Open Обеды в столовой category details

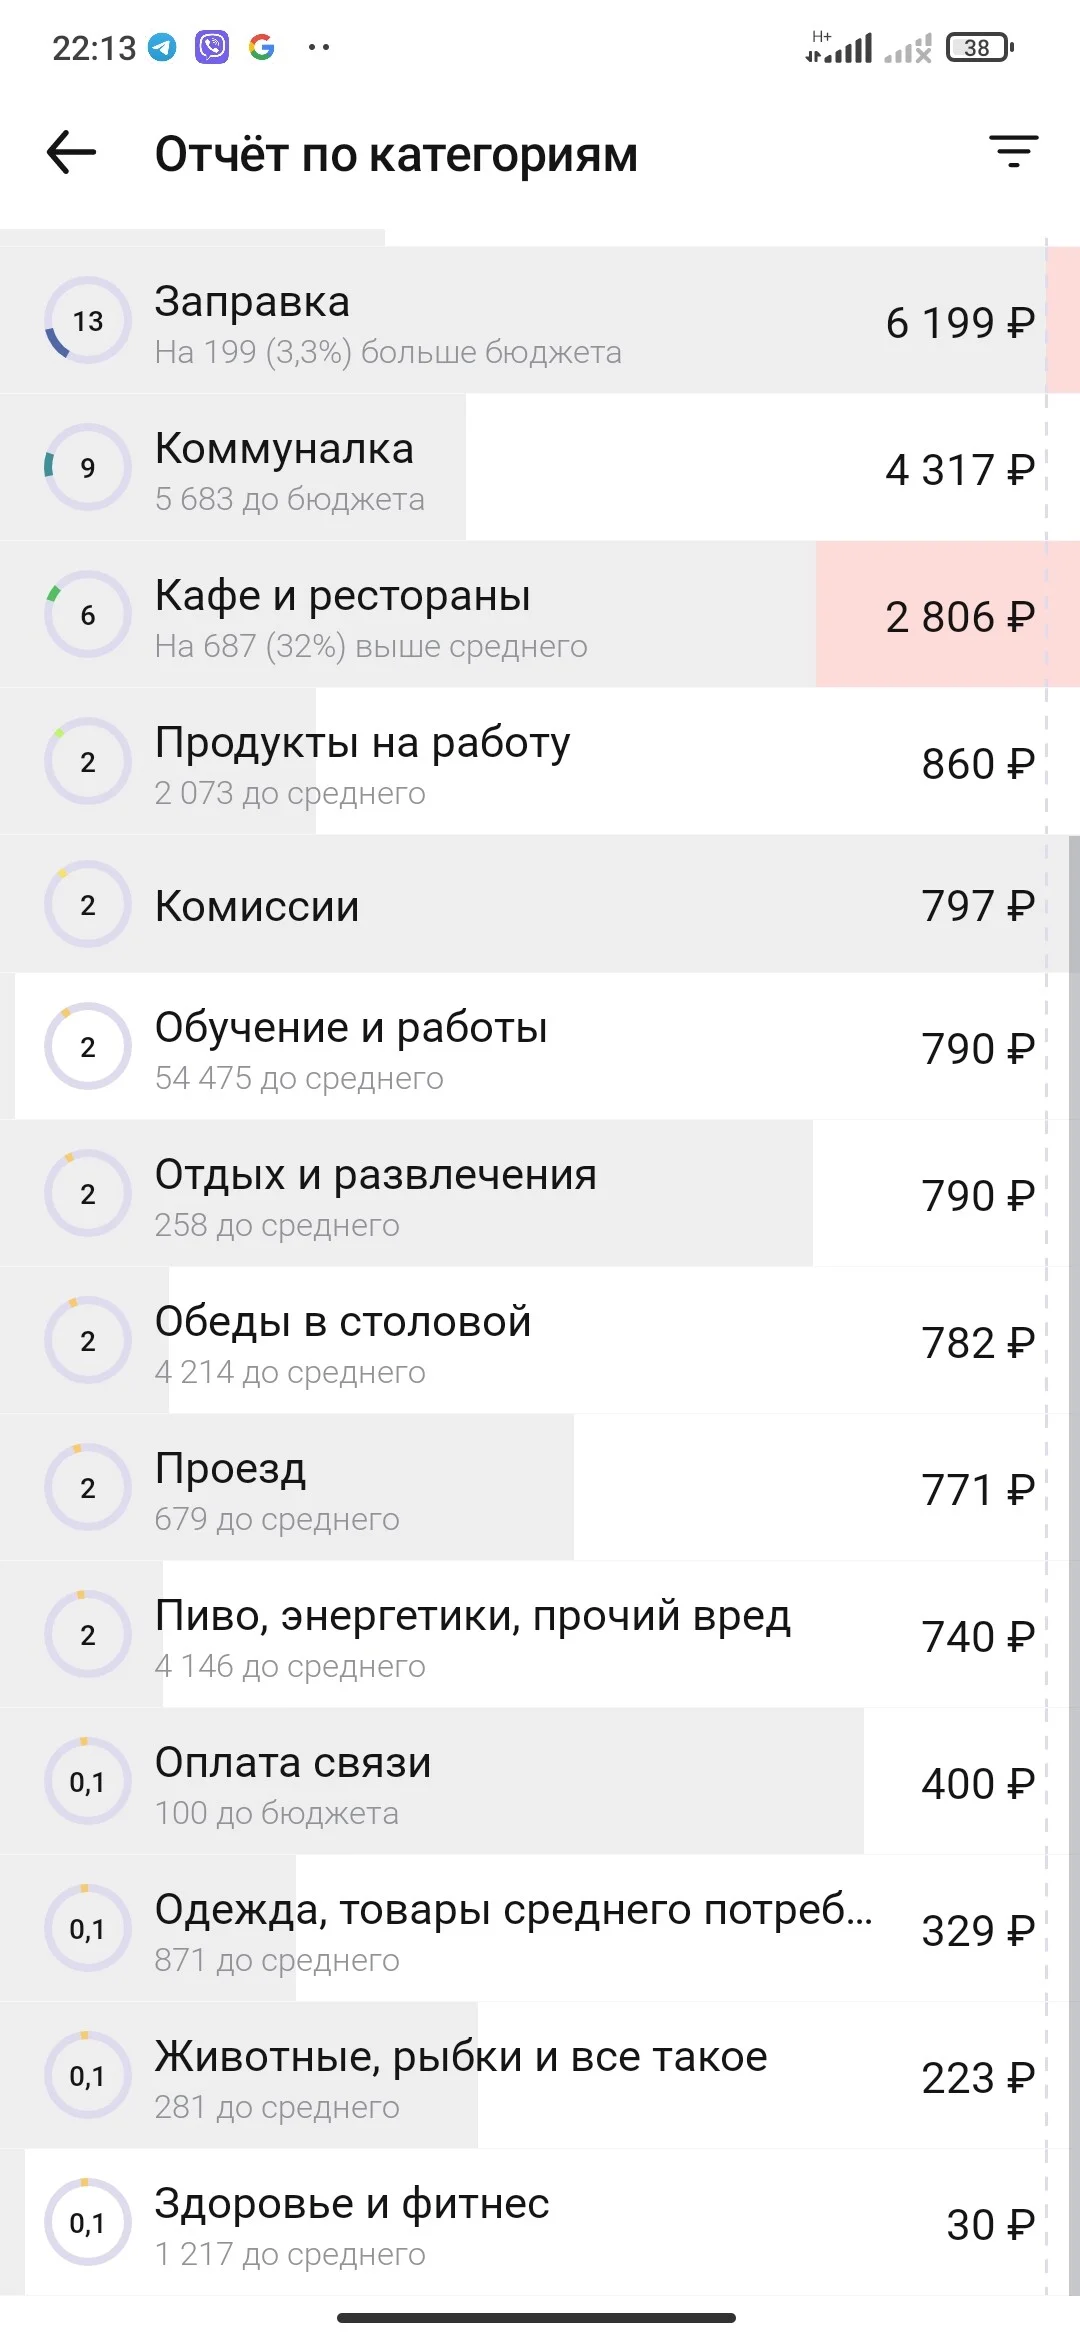[540, 1340]
